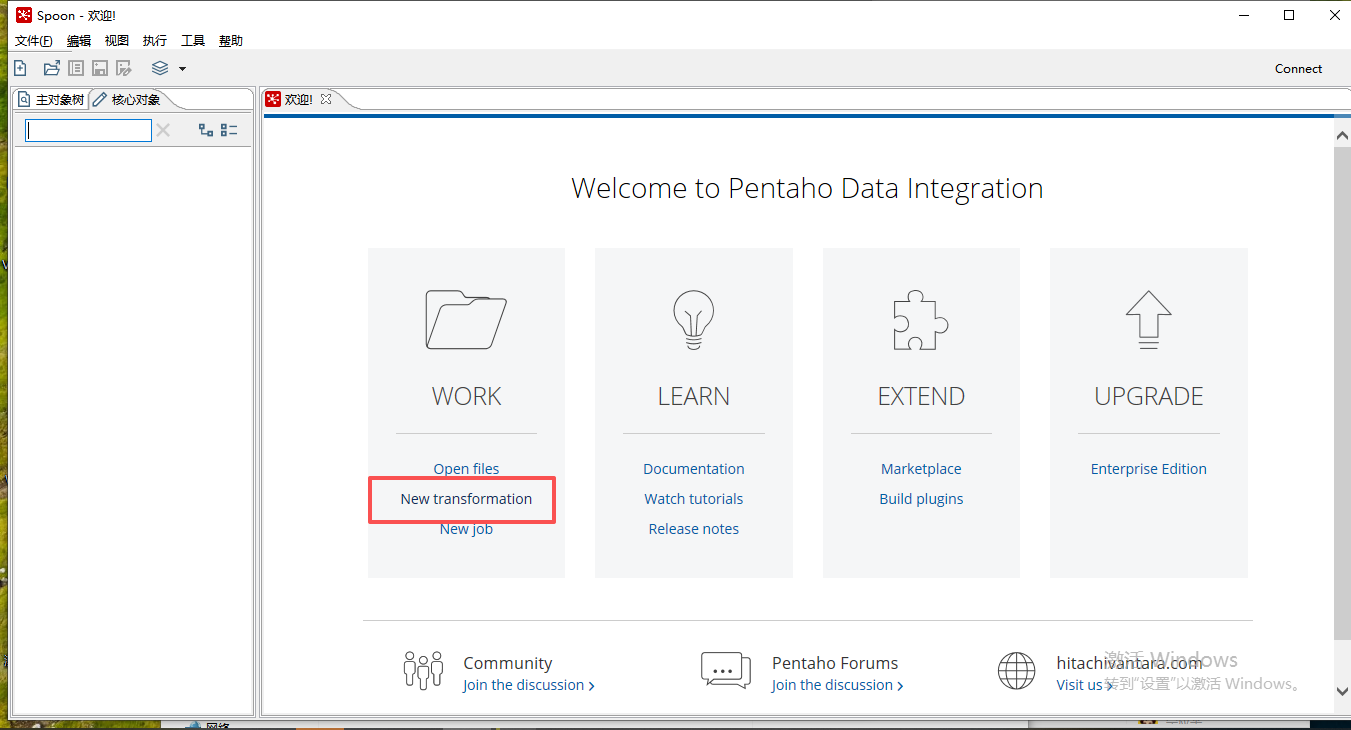This screenshot has width=1351, height=730.
Task: Click the scrollbar down arrow
Action: pyautogui.click(x=1342, y=690)
